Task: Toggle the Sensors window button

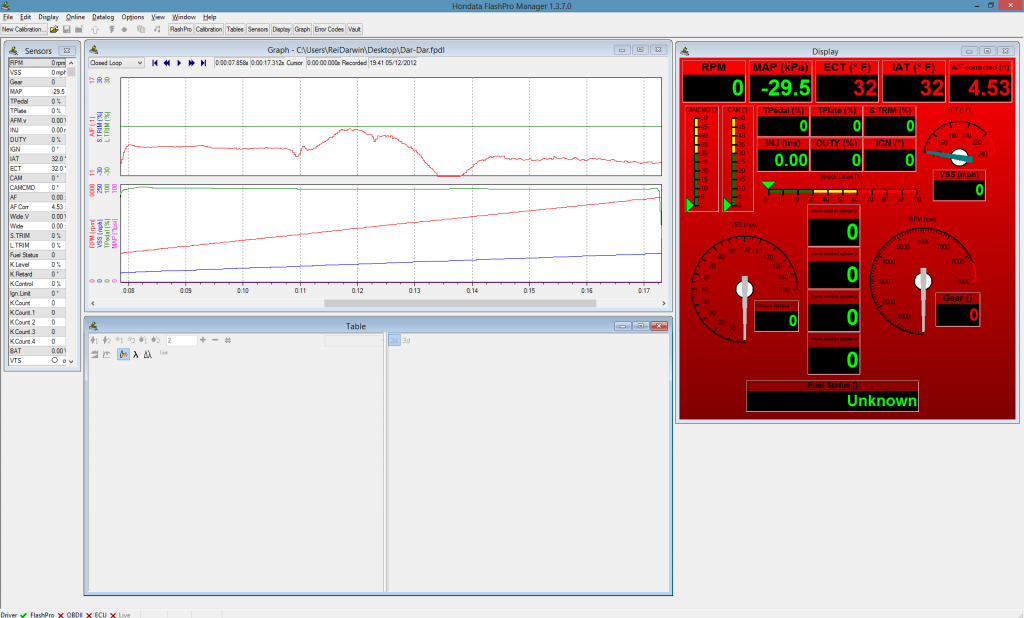Action: [258, 29]
